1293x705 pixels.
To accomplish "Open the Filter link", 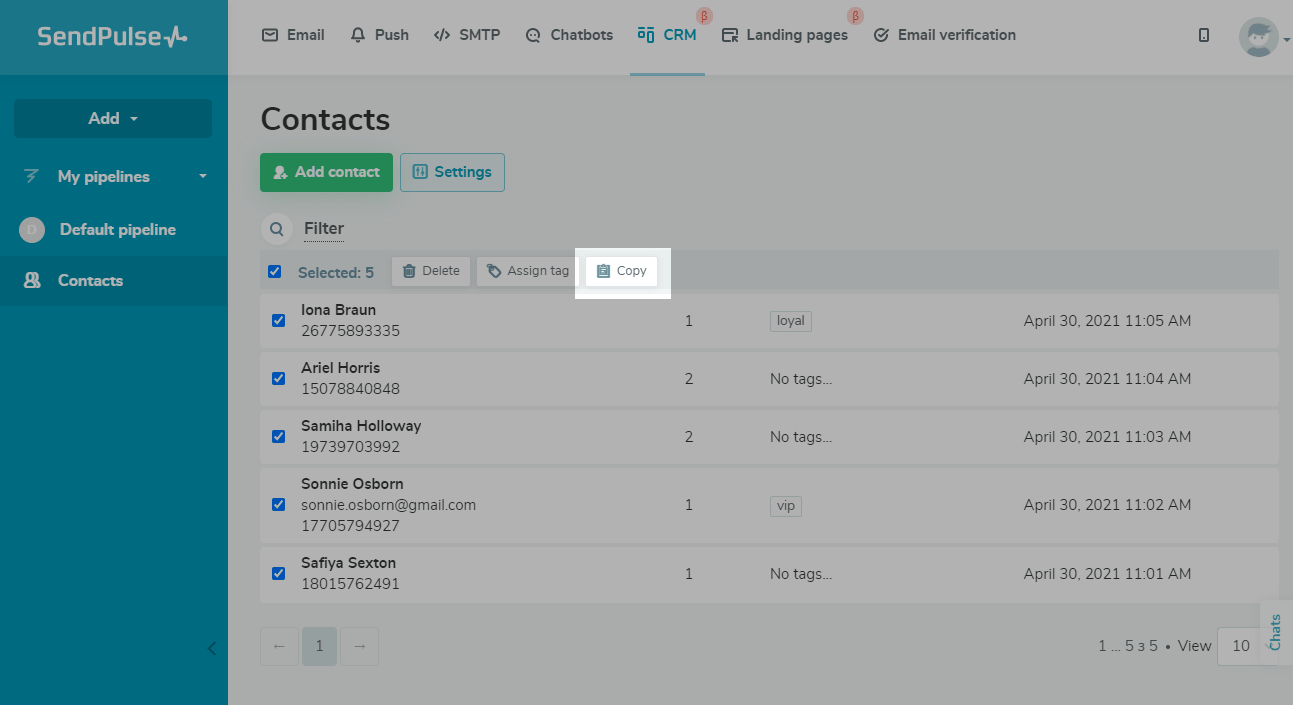I will click(x=324, y=229).
